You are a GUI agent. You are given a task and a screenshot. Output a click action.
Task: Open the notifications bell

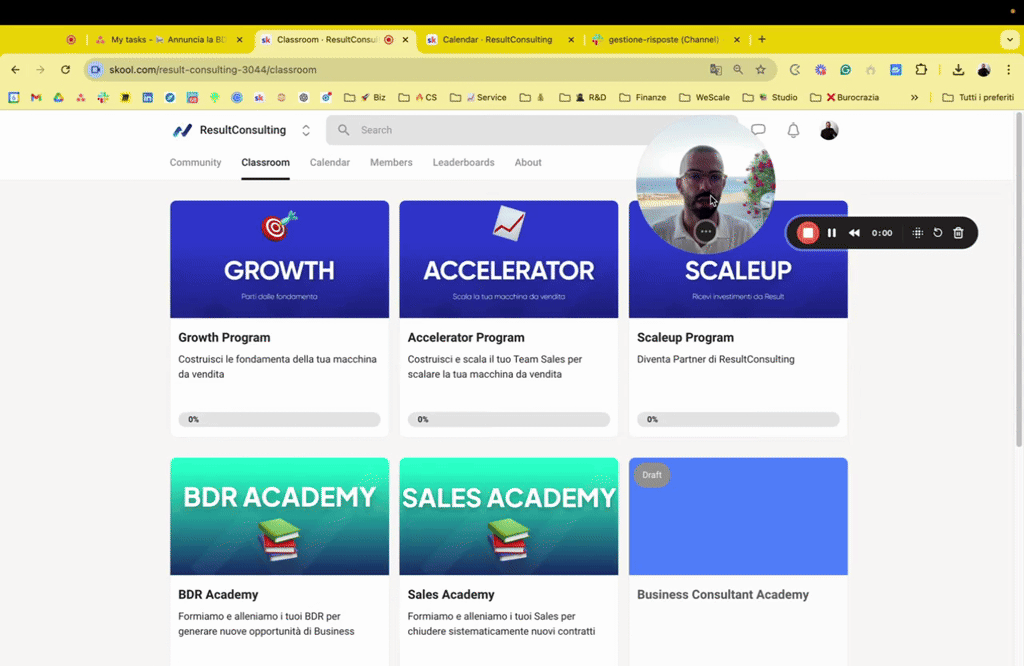click(x=793, y=129)
